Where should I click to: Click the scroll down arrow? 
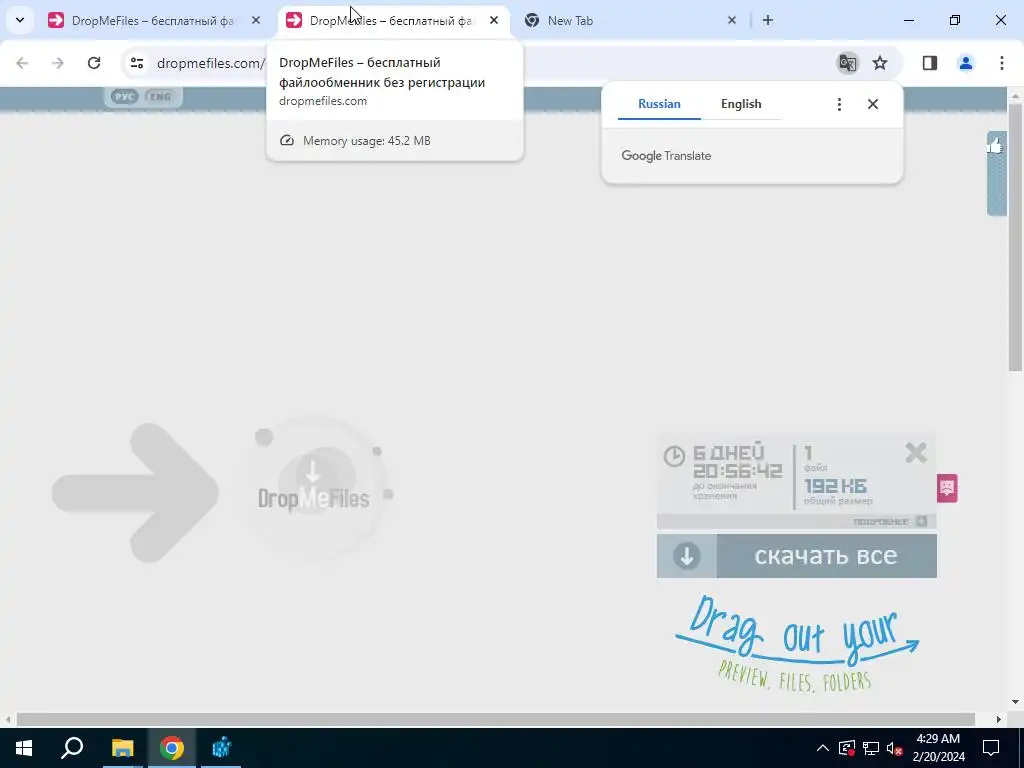[x=1016, y=702]
